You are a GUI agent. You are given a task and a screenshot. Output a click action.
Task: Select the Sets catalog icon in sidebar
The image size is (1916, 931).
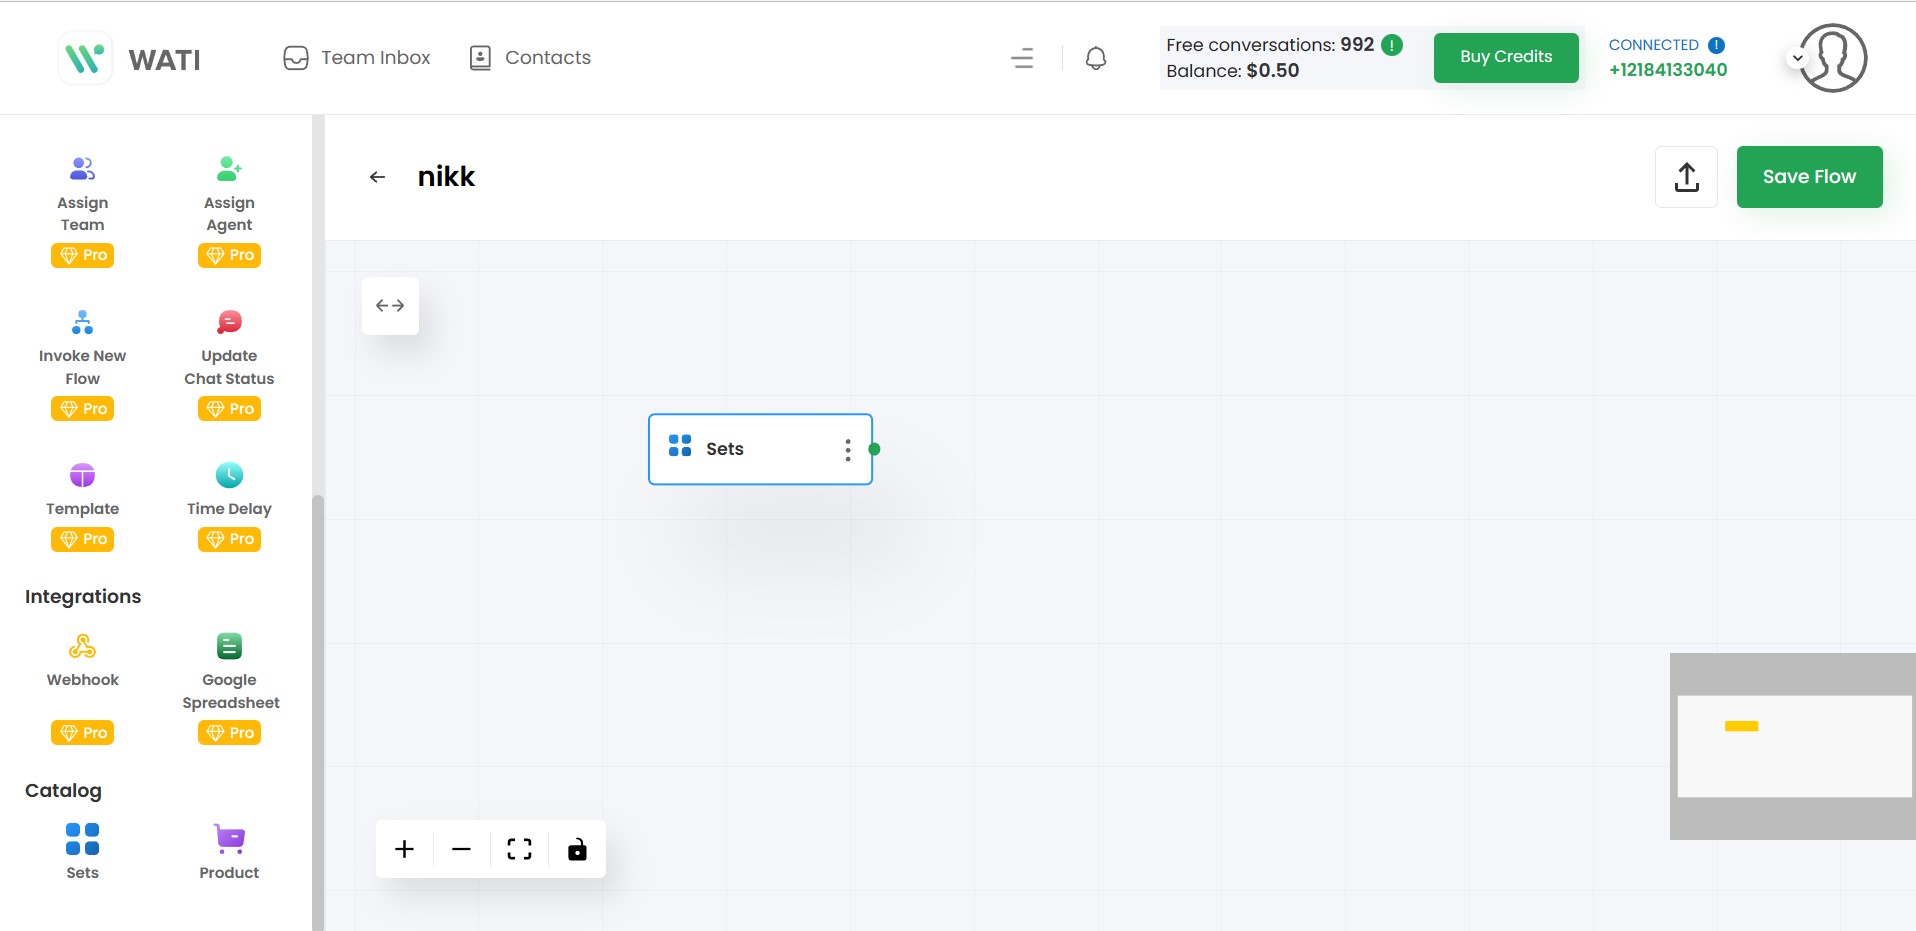(x=82, y=839)
